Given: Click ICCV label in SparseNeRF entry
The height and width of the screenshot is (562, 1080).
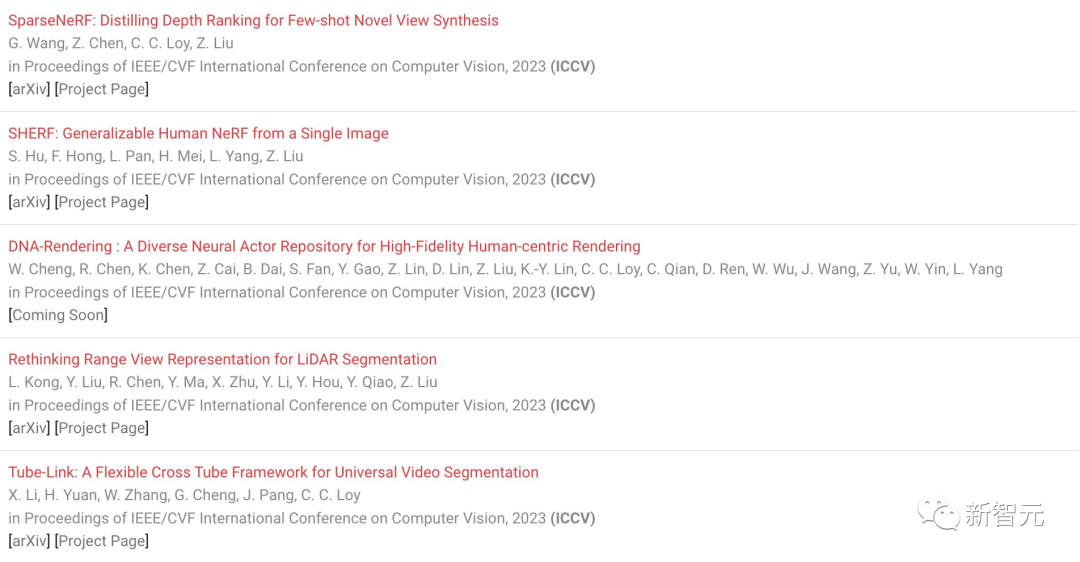Looking at the screenshot, I should pos(572,67).
